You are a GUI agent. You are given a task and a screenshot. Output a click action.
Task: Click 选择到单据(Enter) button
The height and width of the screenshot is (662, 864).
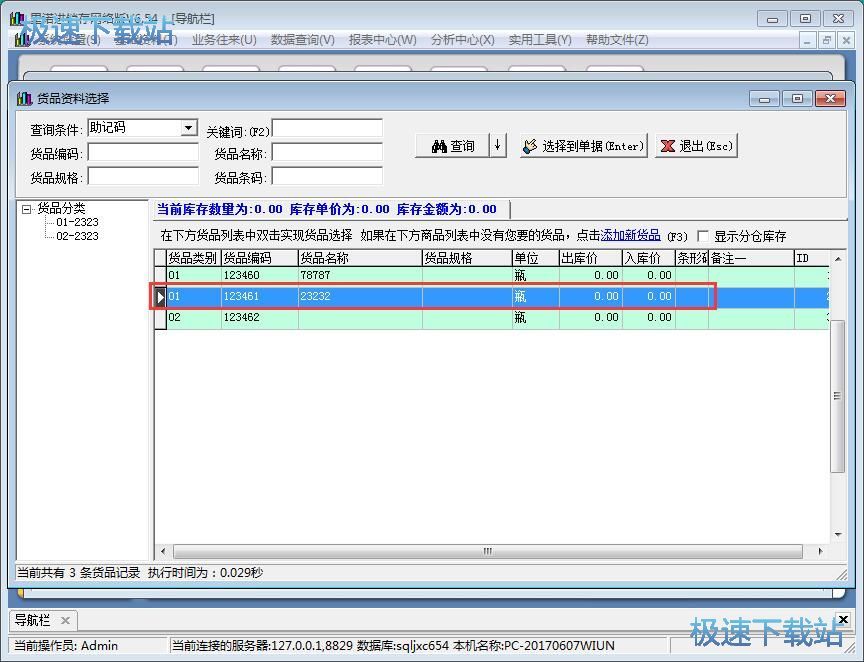pos(584,146)
